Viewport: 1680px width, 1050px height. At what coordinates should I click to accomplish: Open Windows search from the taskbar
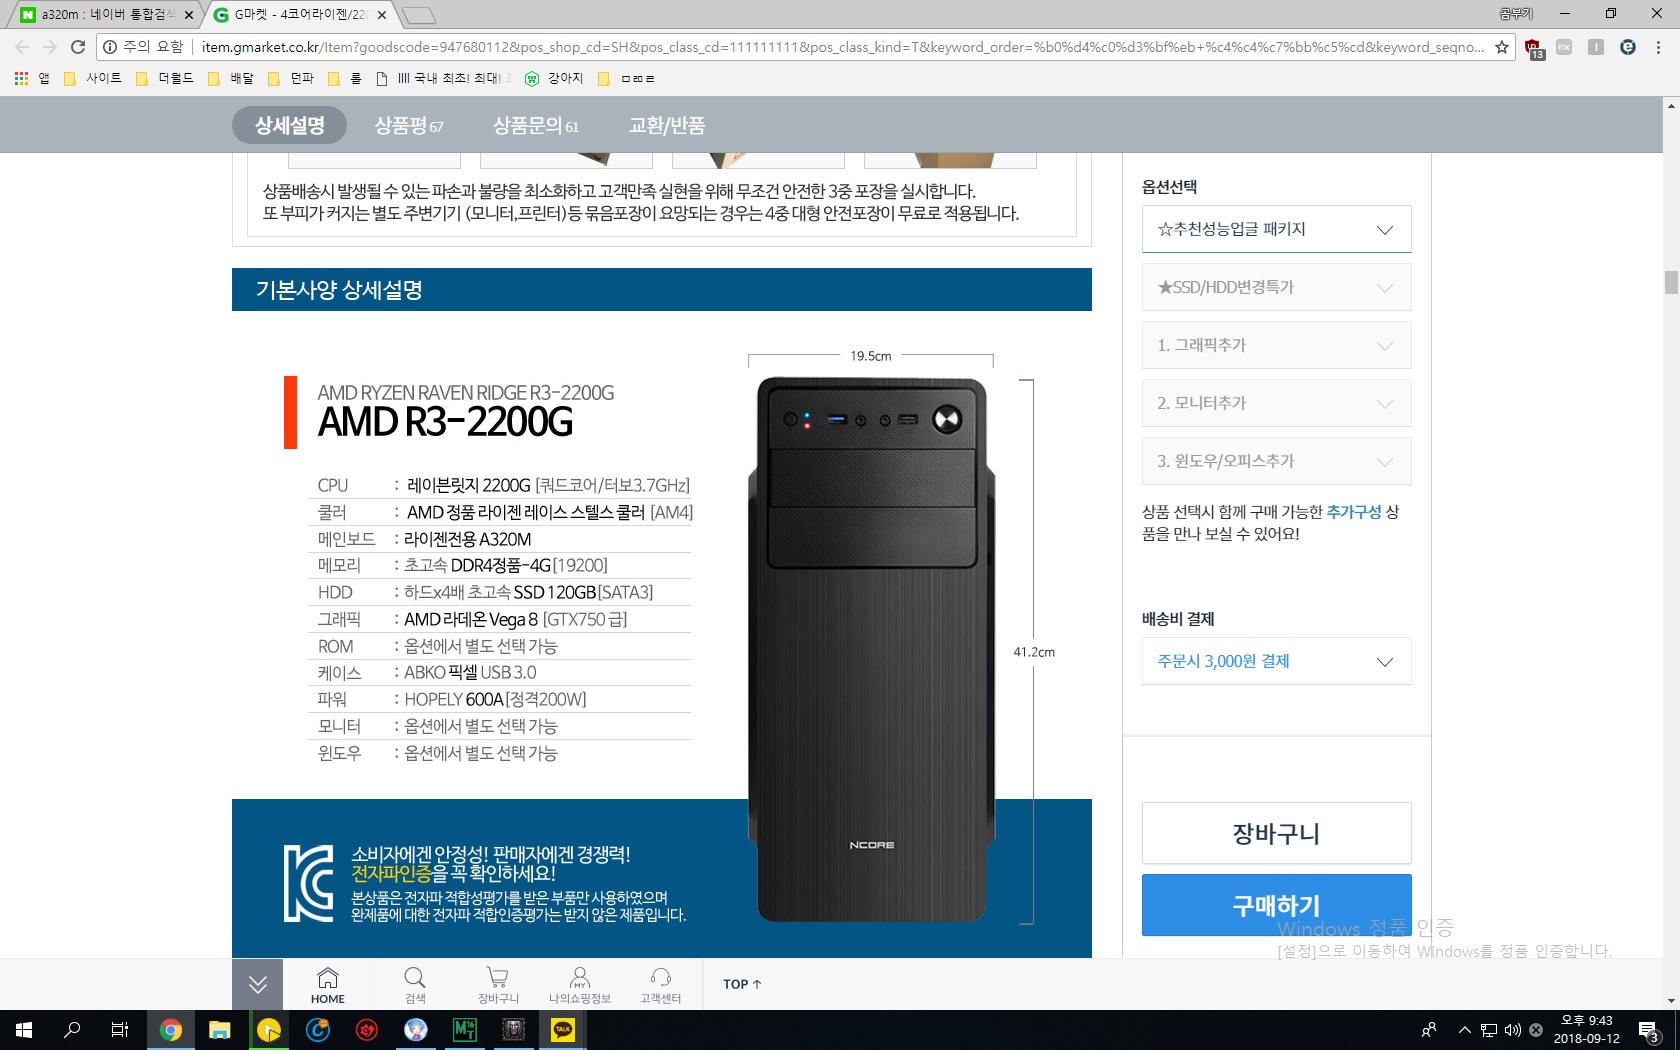[x=72, y=1030]
